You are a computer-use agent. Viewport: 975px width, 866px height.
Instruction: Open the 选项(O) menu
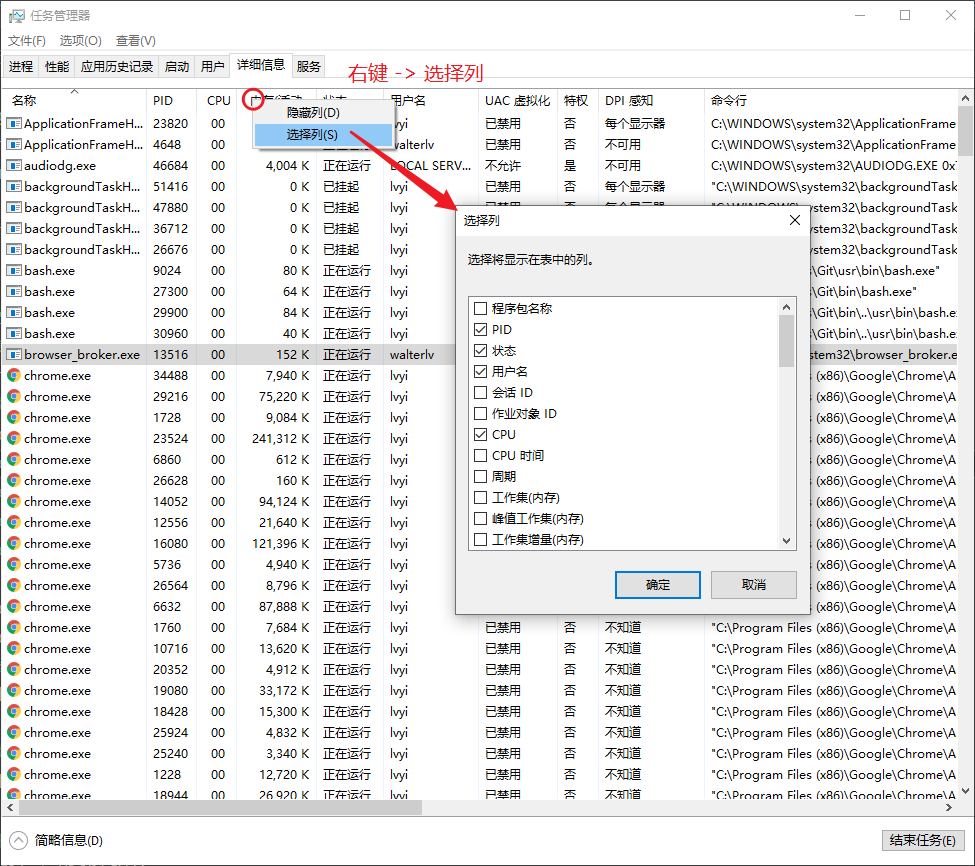80,40
